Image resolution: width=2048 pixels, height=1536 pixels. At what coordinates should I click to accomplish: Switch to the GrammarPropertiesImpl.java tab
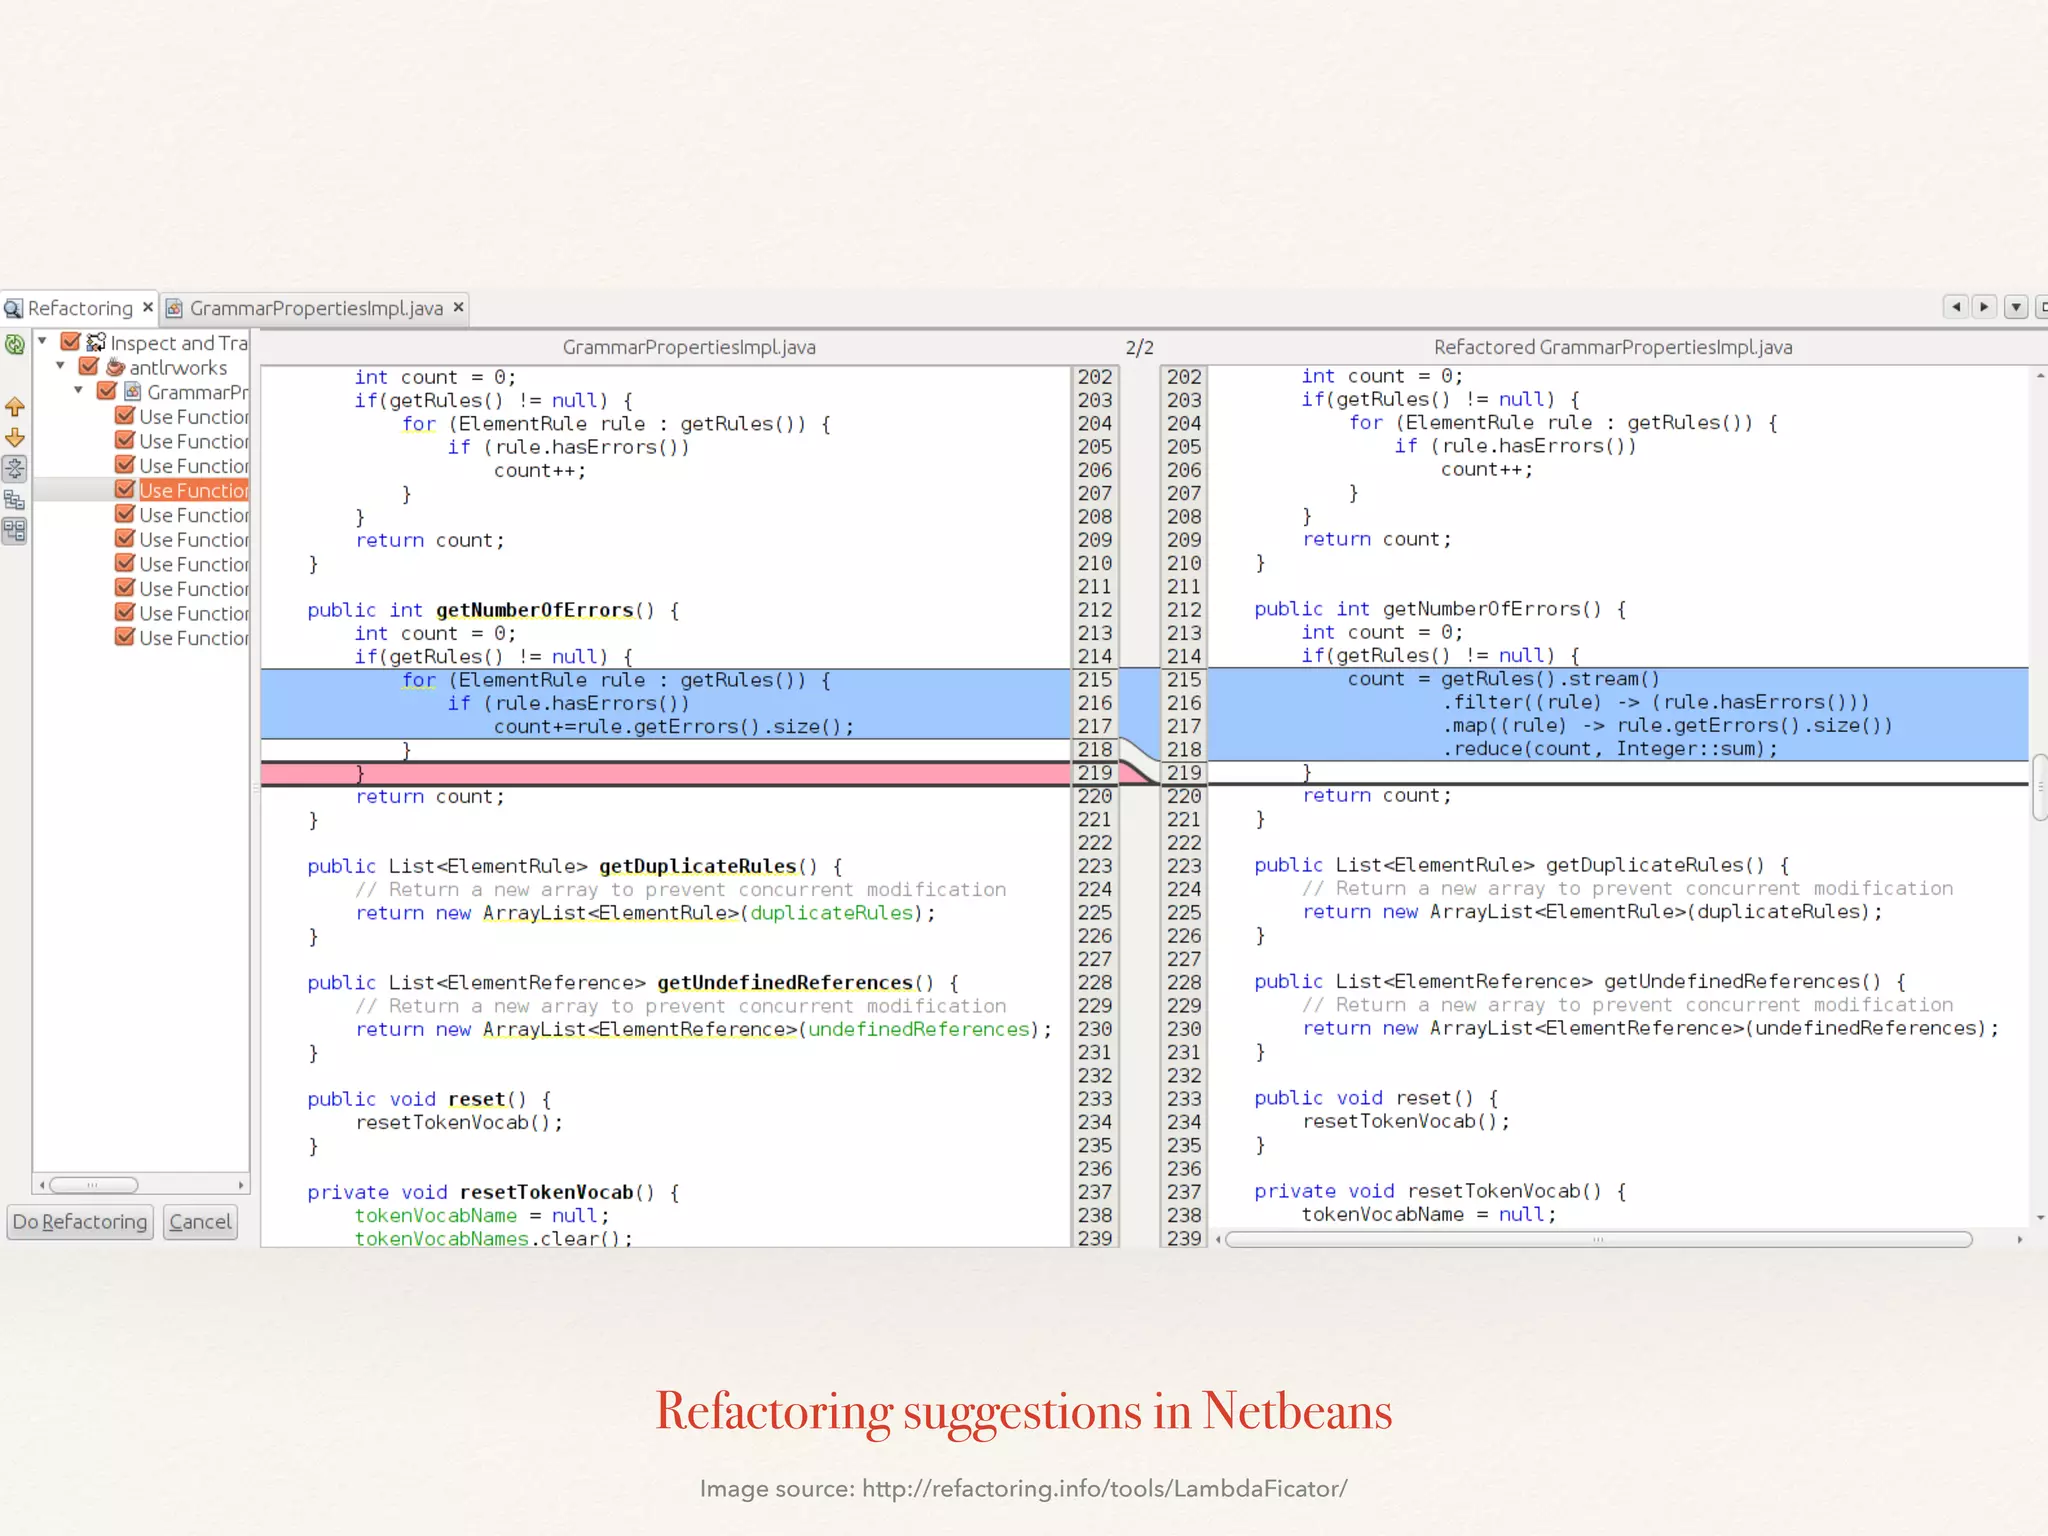point(316,308)
